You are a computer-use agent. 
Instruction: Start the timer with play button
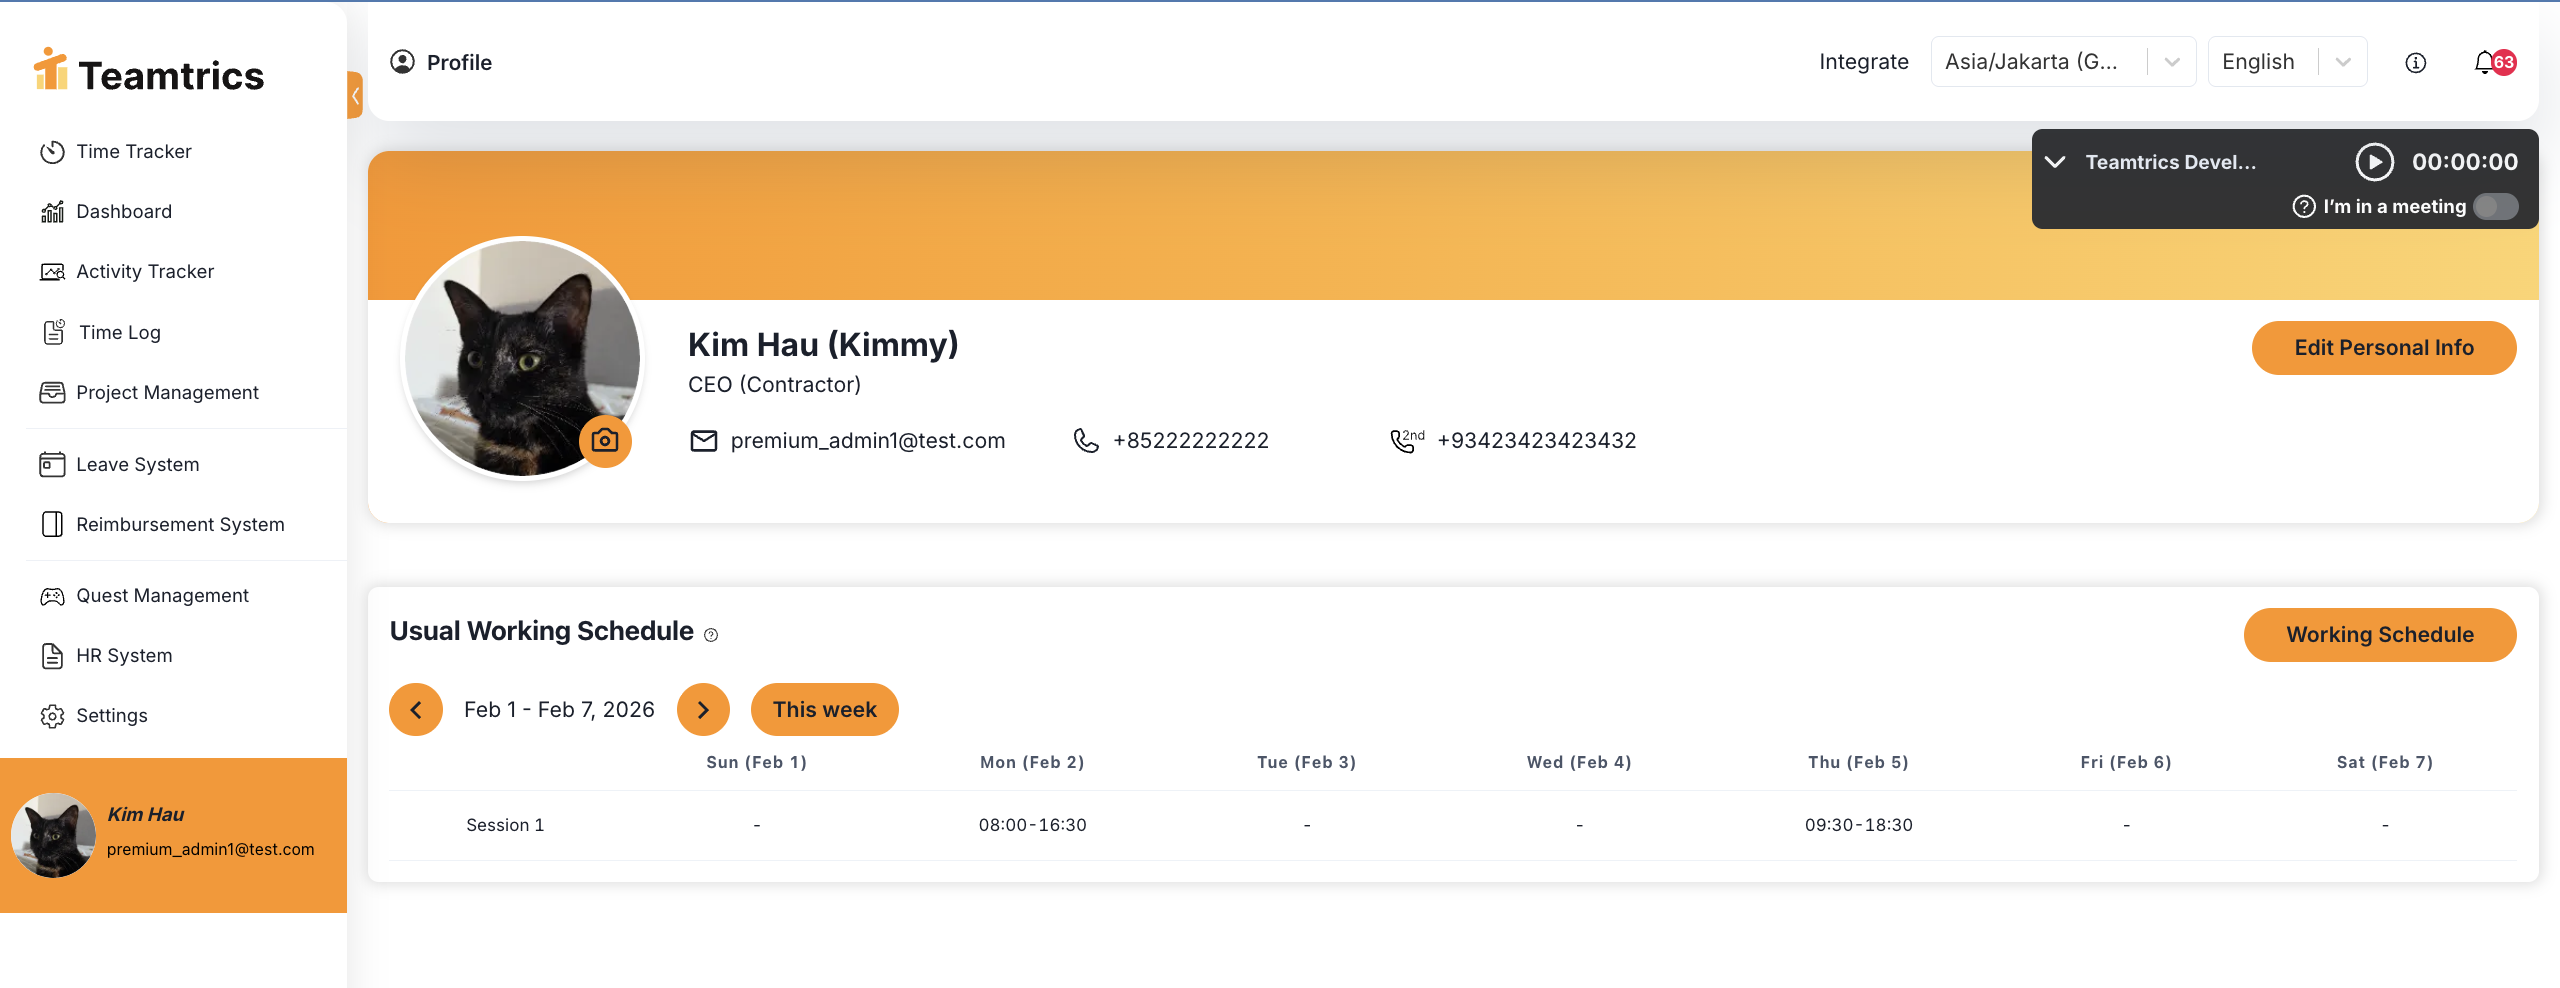click(2374, 162)
